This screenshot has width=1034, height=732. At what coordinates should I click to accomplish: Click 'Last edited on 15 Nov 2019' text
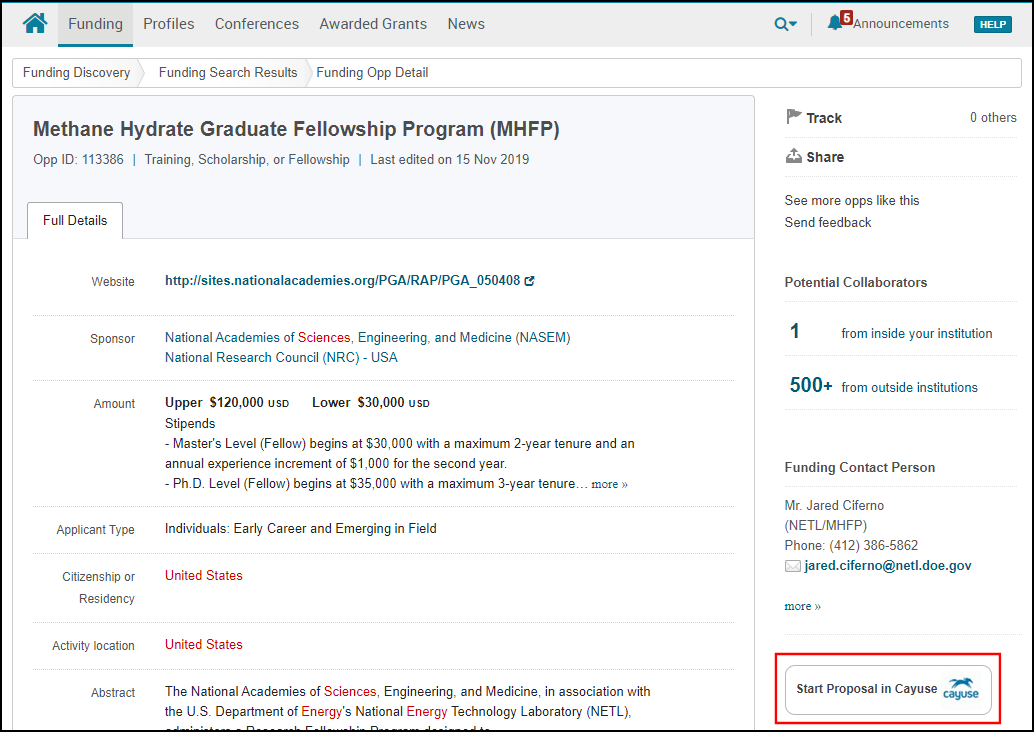[x=450, y=160]
